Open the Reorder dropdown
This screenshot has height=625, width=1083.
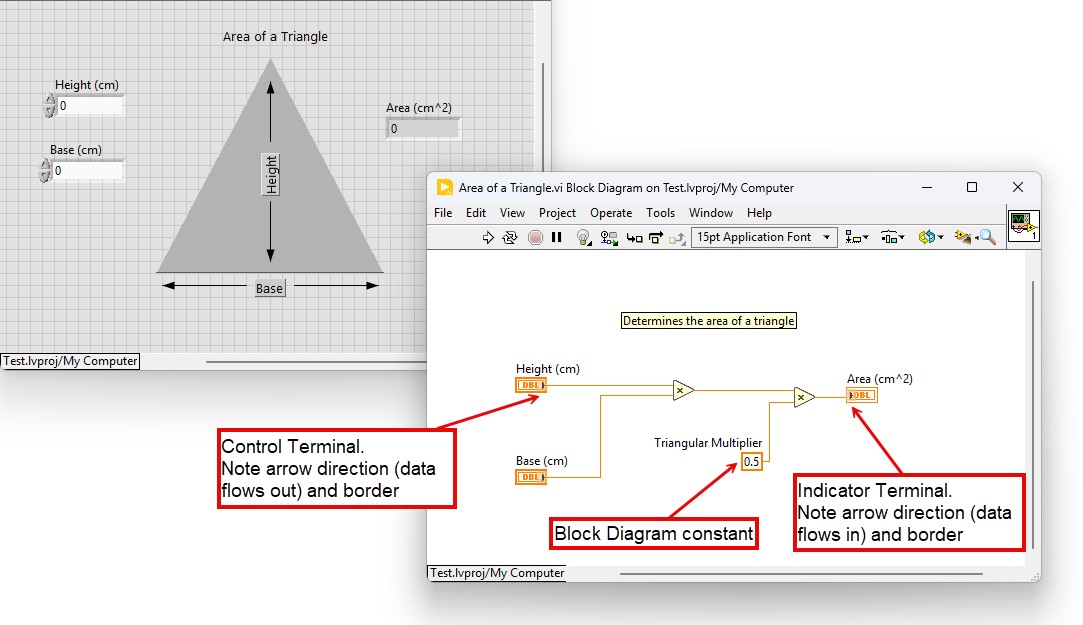click(x=930, y=238)
